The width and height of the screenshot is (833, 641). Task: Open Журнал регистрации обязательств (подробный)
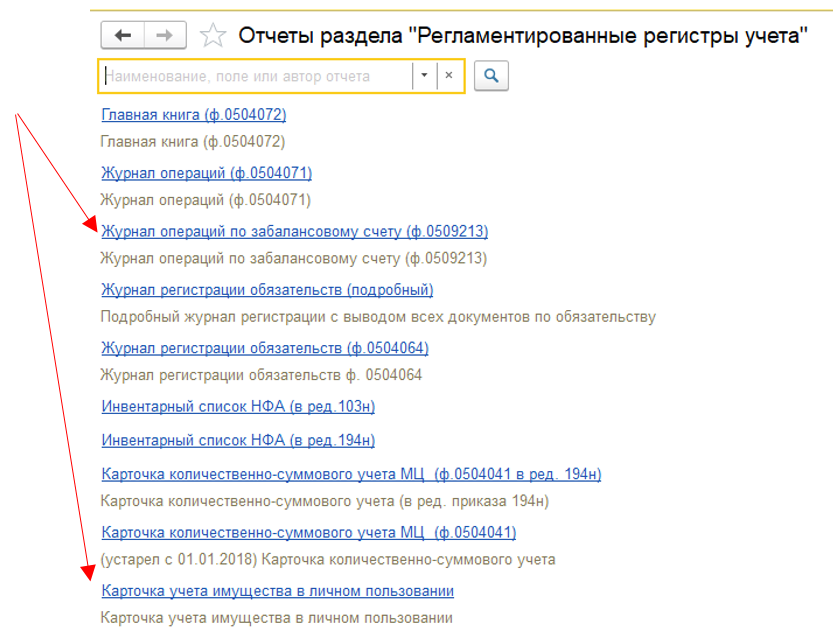(x=267, y=290)
